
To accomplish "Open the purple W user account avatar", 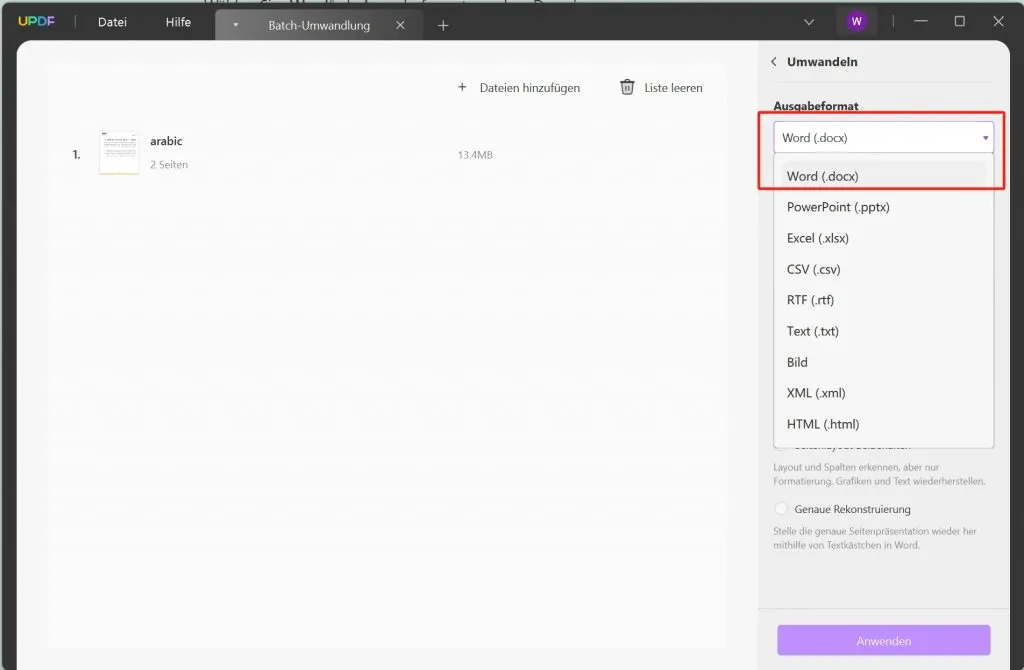I will pyautogui.click(x=856, y=22).
